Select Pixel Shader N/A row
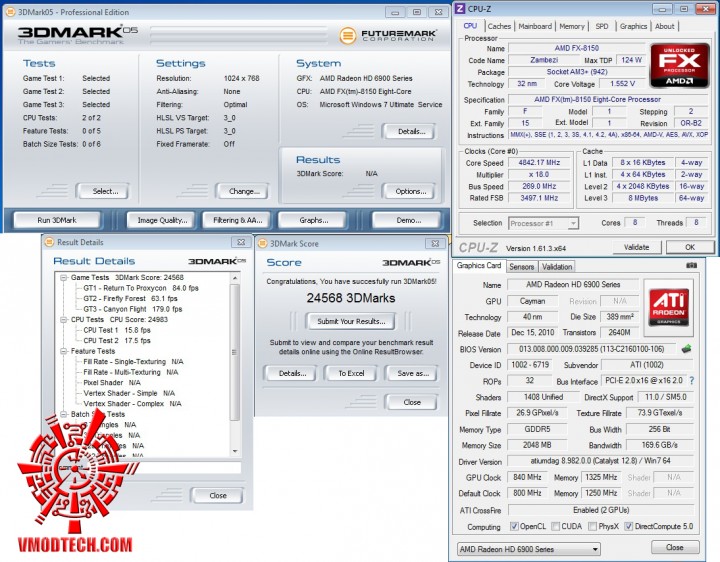Screen dimensions: 720x562 click(112, 382)
